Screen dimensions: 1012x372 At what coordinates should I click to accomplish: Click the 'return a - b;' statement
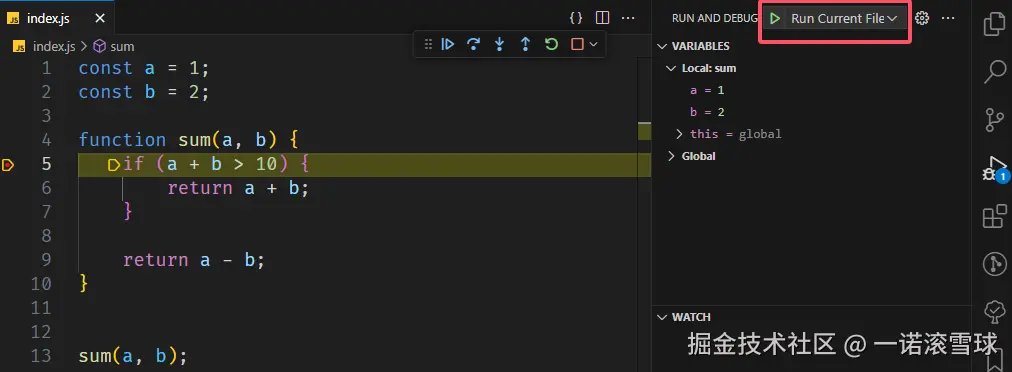[194, 260]
